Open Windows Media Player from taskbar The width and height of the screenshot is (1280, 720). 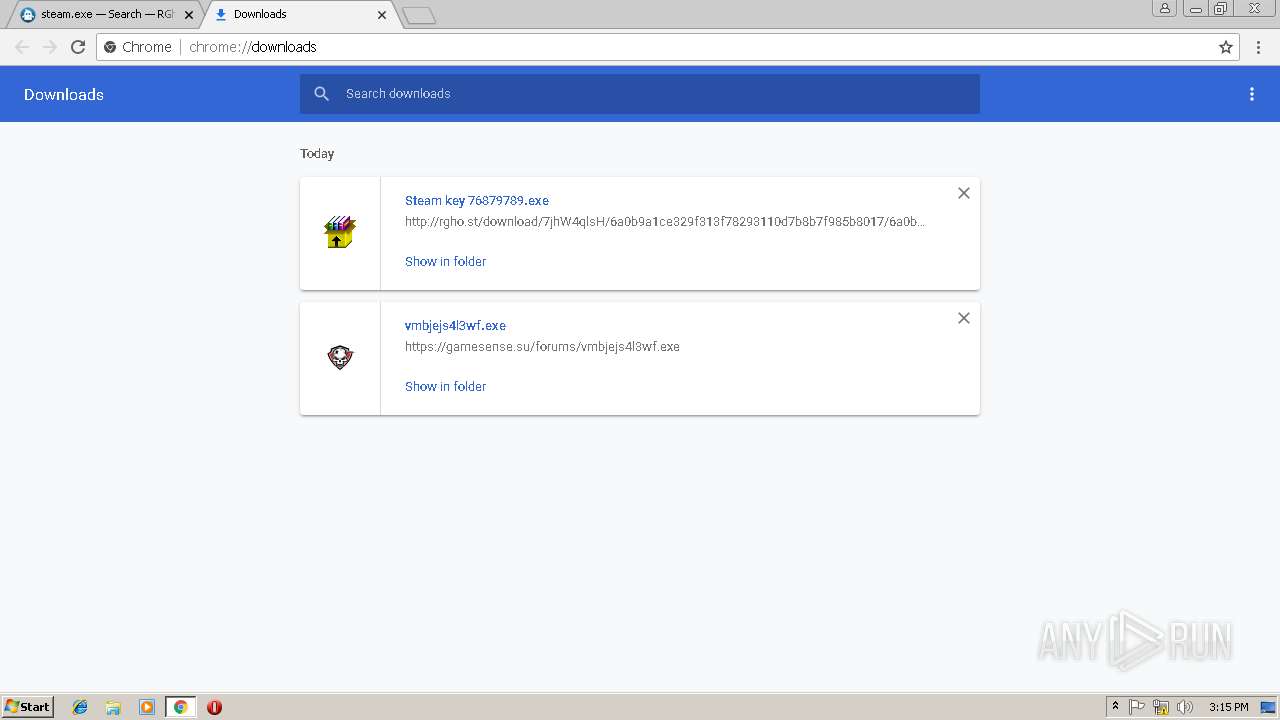pos(147,707)
